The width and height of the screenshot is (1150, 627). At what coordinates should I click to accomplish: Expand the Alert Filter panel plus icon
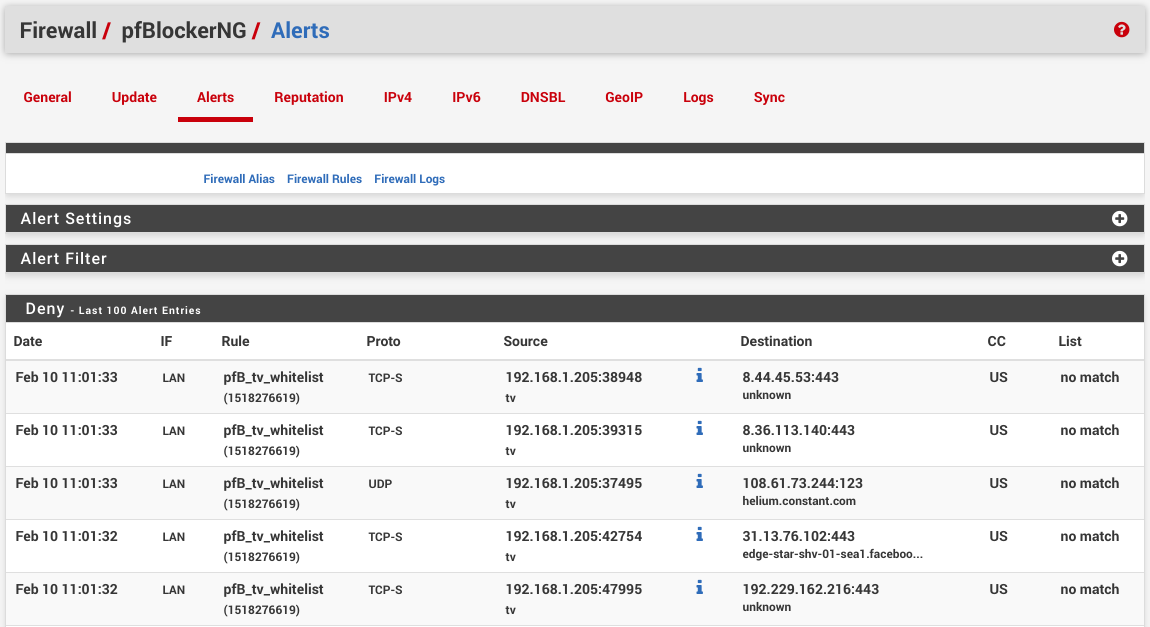click(1119, 258)
